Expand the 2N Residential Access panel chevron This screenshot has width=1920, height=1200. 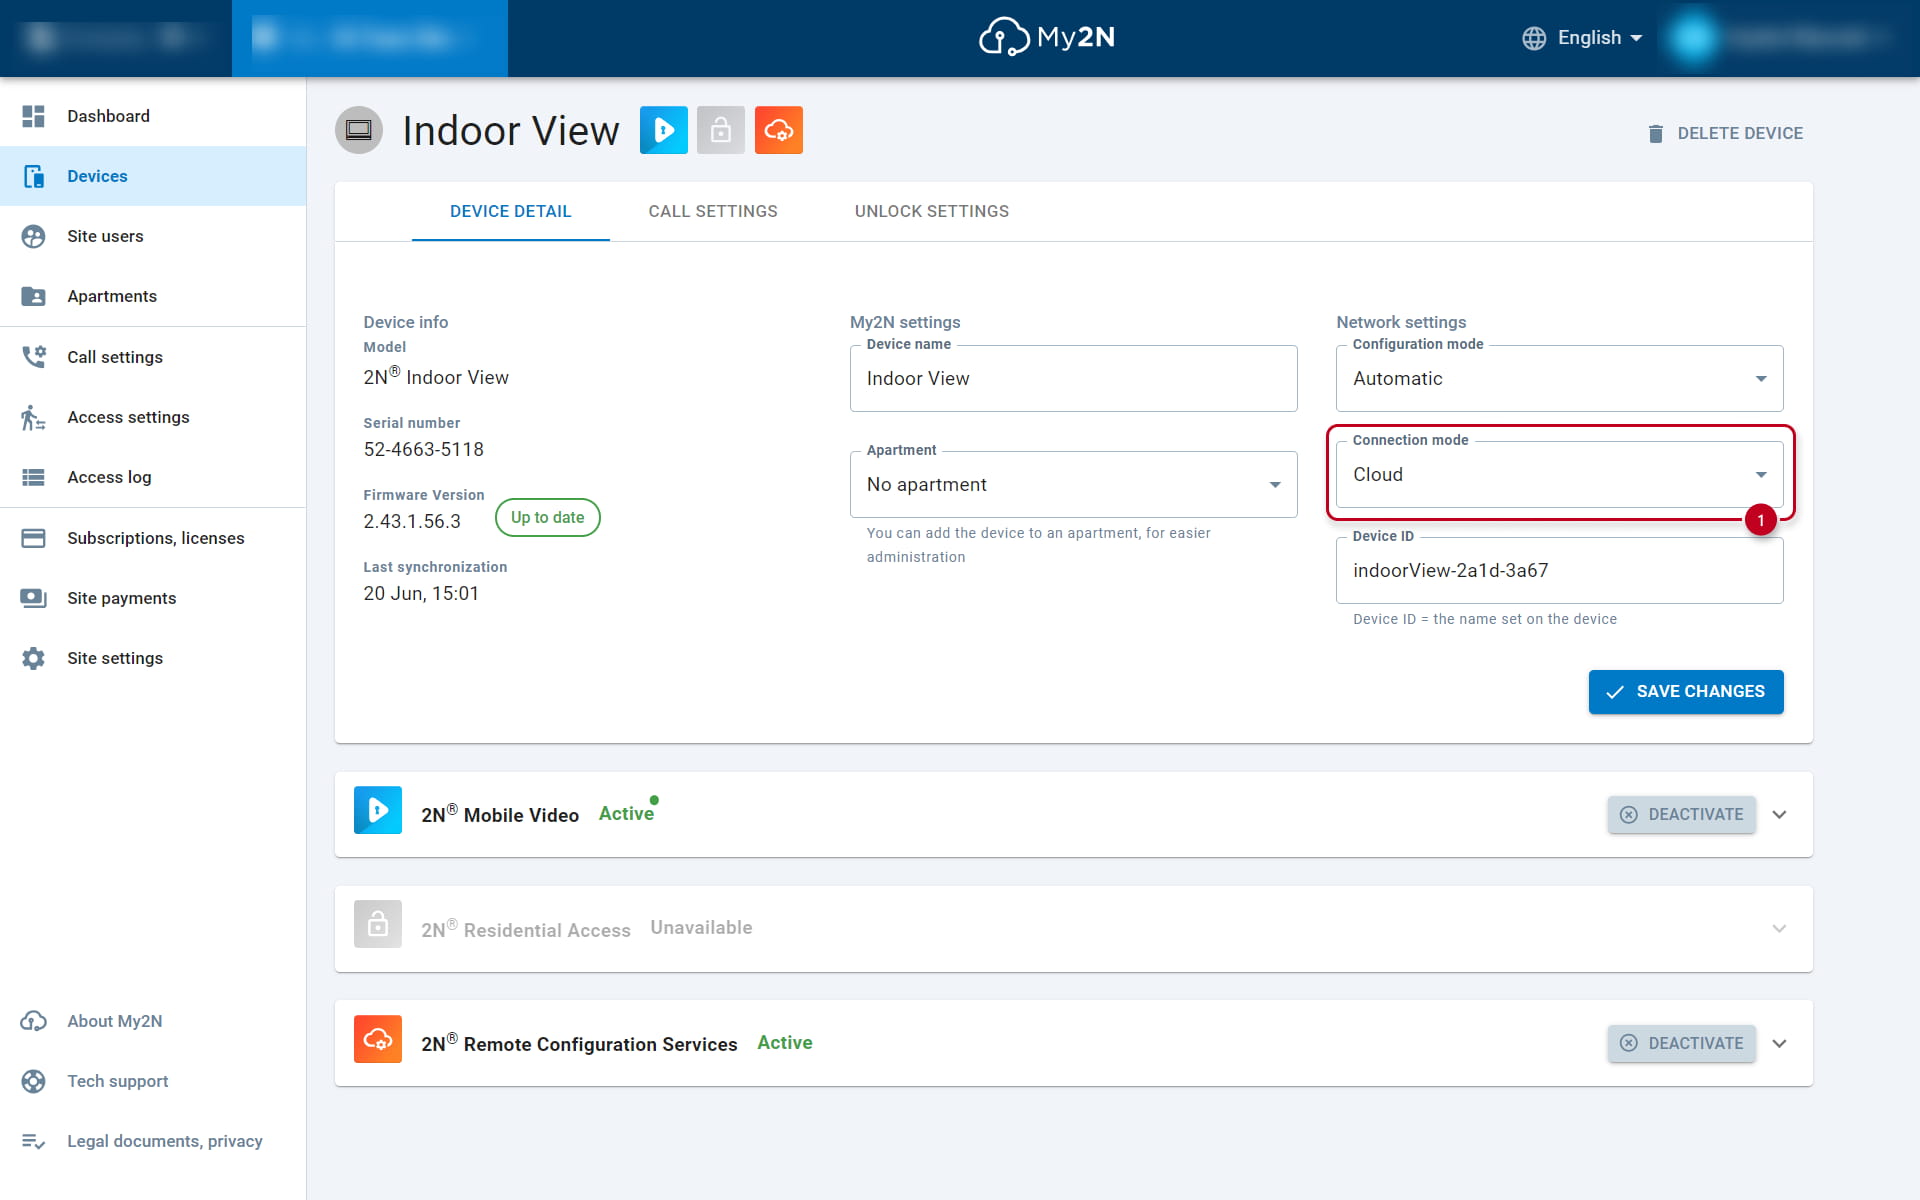coord(1779,928)
